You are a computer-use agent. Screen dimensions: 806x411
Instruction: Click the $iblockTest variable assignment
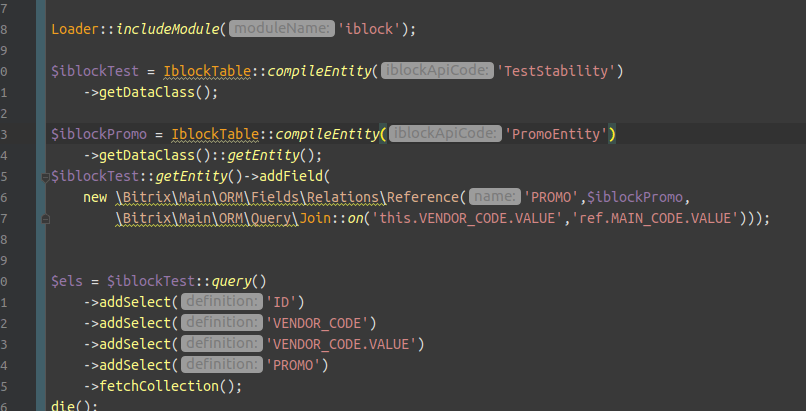tap(95, 71)
